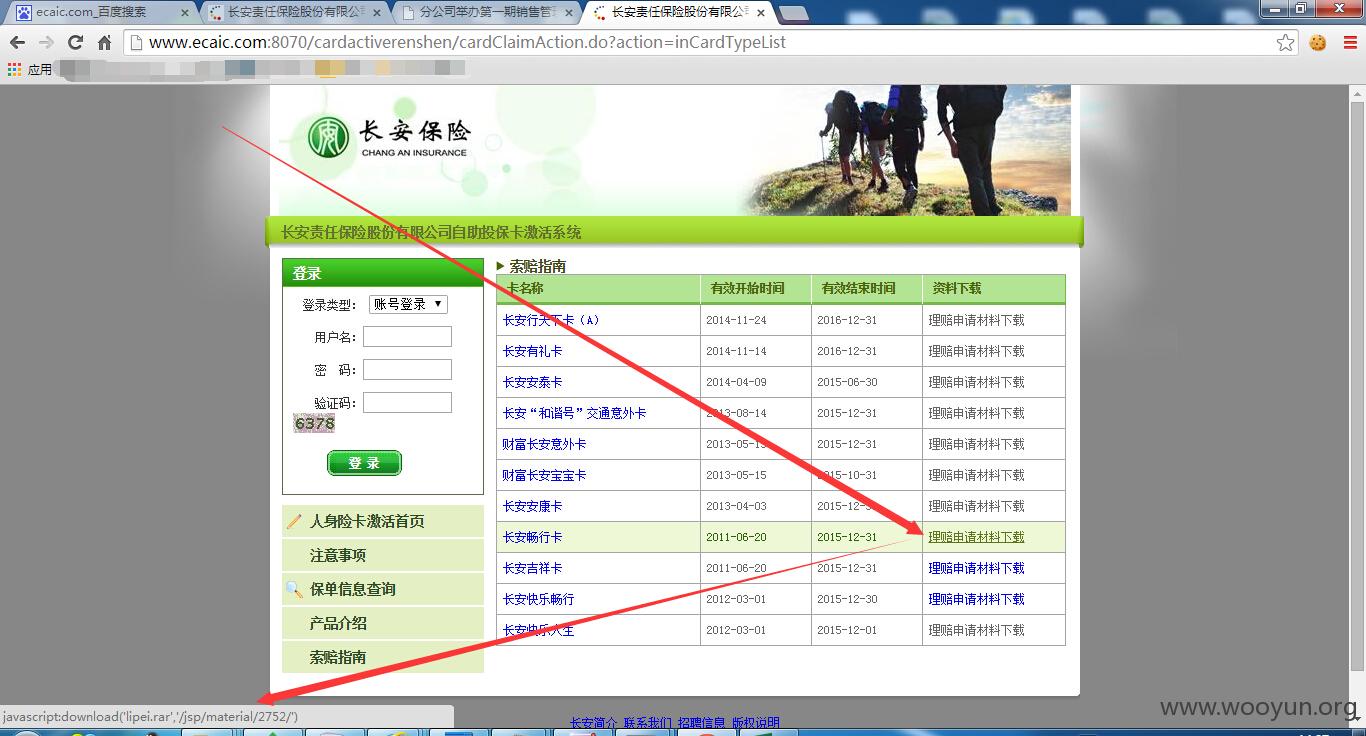The width and height of the screenshot is (1366, 736).
Task: Open the 长安快乐畅行 link
Action: click(538, 599)
